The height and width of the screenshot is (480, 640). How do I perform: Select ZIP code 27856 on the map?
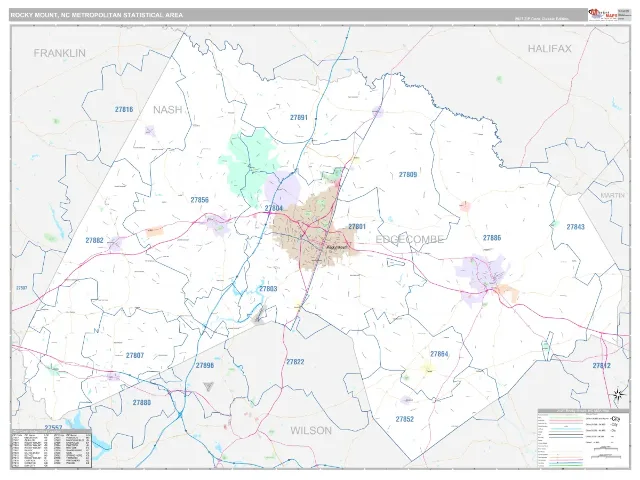coord(200,200)
